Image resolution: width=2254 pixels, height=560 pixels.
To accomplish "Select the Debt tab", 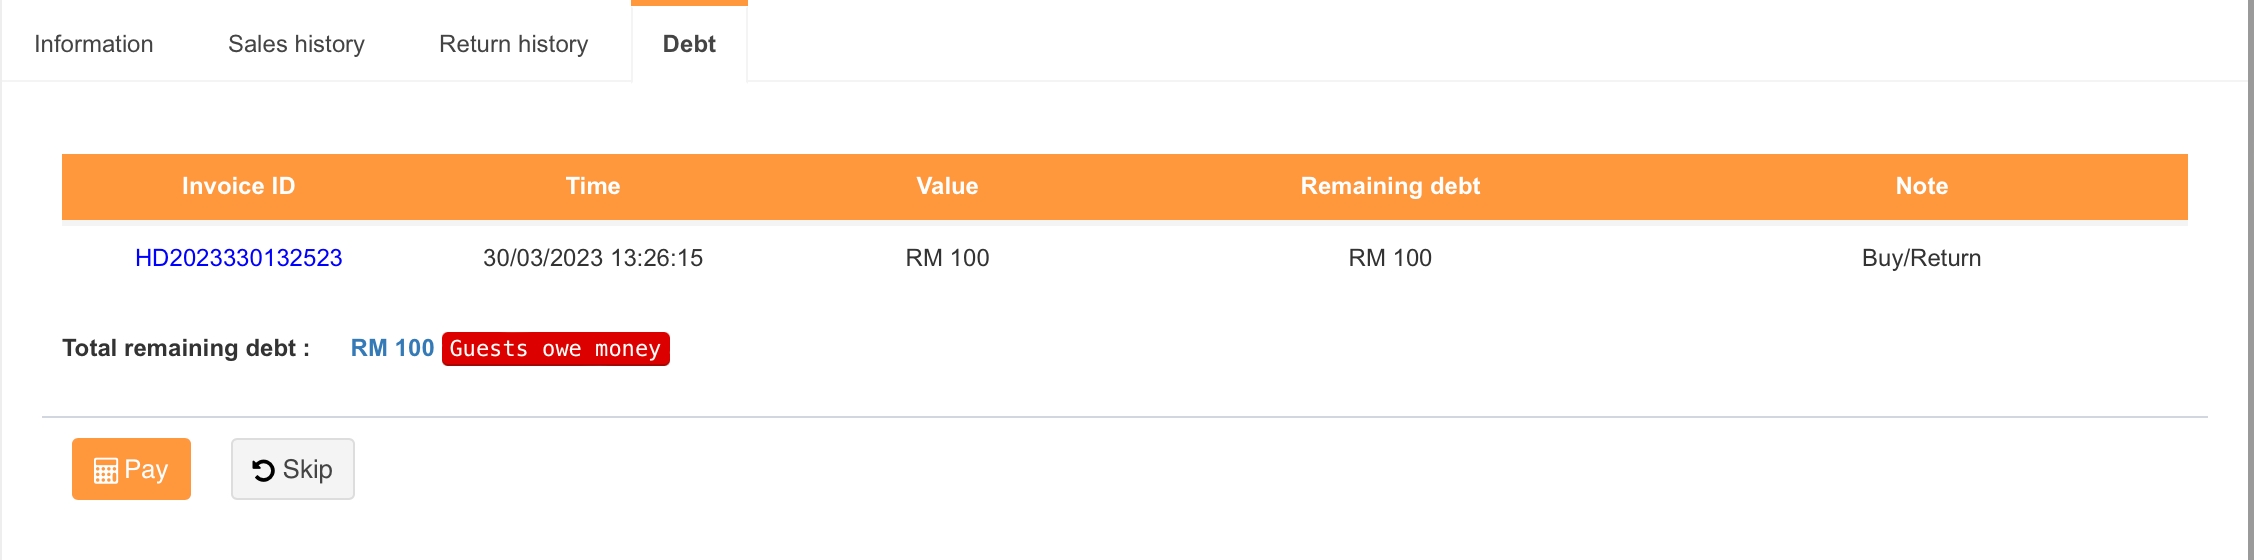I will click(x=689, y=44).
